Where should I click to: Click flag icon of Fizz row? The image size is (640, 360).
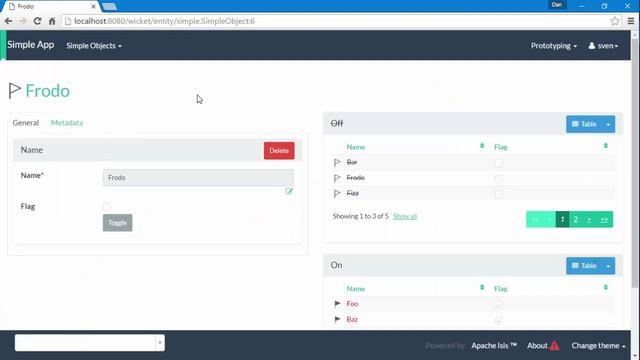point(337,193)
